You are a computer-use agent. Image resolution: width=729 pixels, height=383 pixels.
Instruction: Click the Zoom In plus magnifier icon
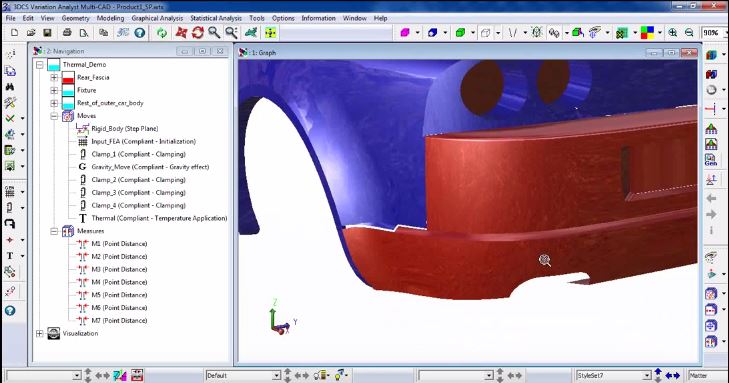point(673,33)
